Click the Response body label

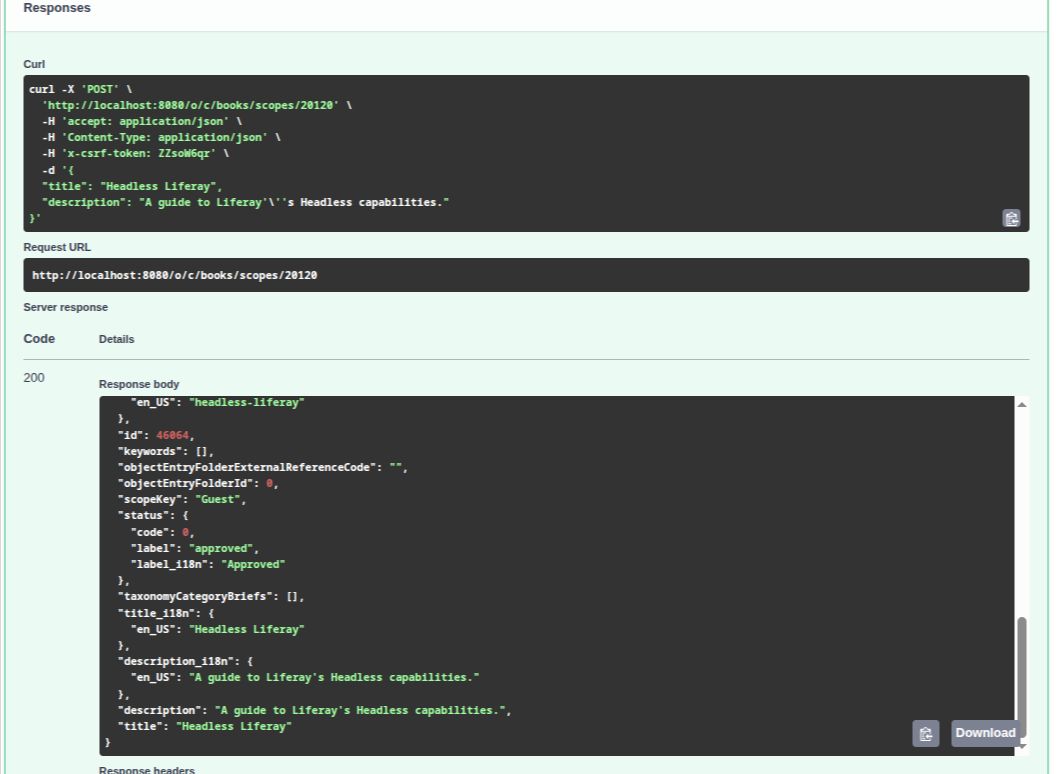coord(139,384)
